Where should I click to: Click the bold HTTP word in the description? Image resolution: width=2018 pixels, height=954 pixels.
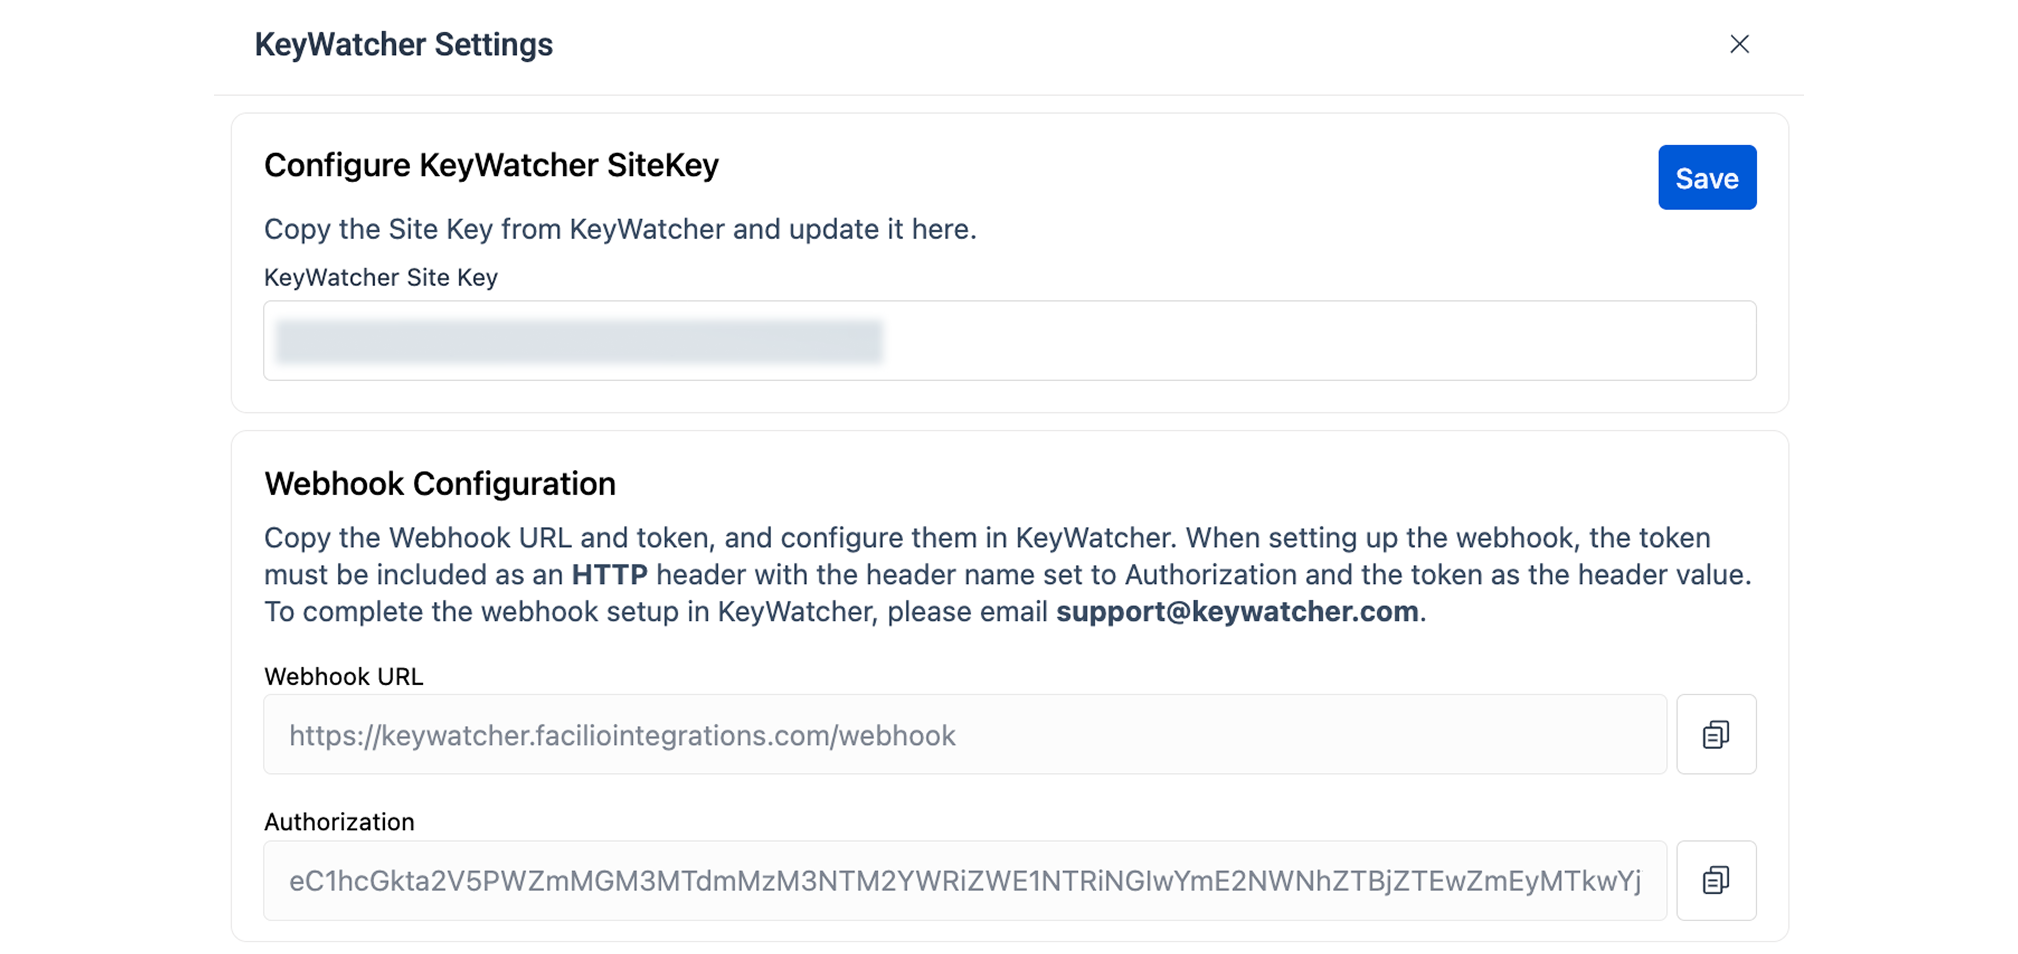609,575
